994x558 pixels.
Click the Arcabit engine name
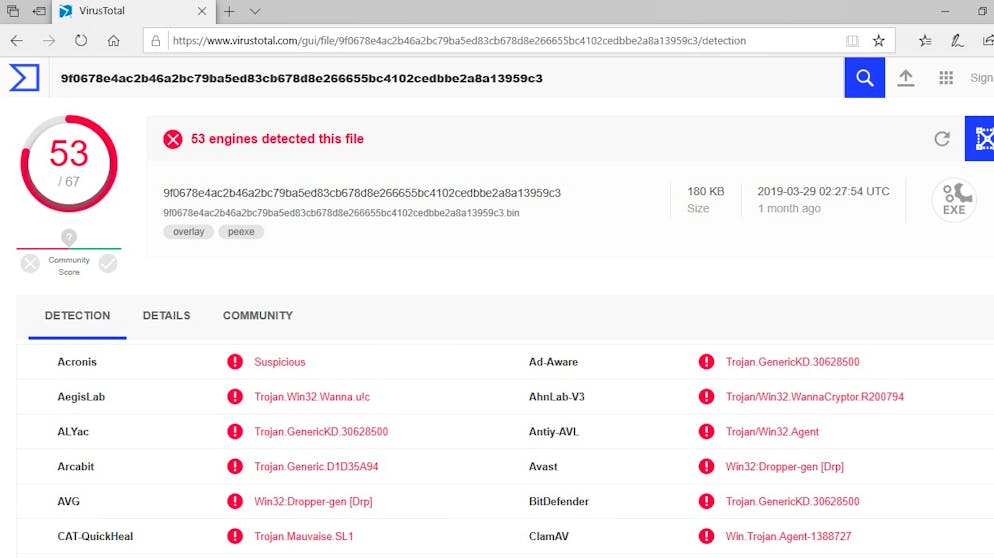click(x=75, y=467)
